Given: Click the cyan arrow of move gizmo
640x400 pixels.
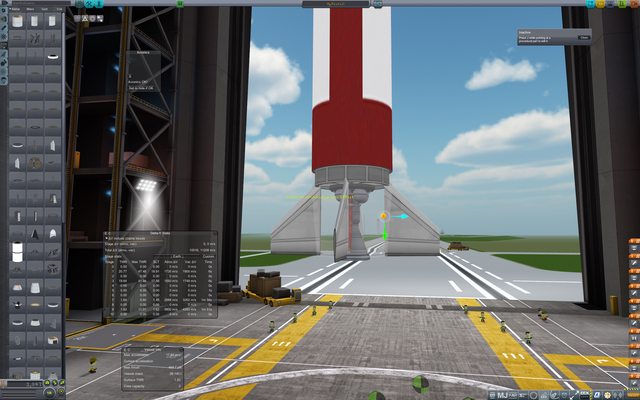Looking at the screenshot, I should point(402,216).
